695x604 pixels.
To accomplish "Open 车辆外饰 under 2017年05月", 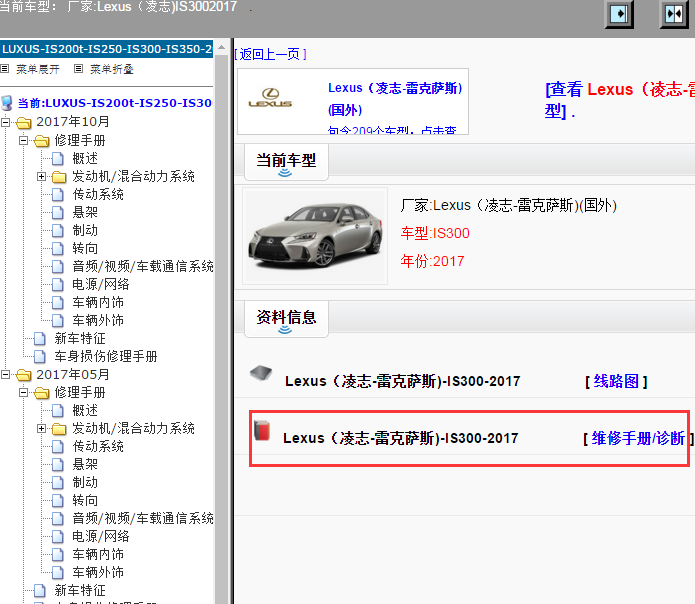I will [98, 573].
